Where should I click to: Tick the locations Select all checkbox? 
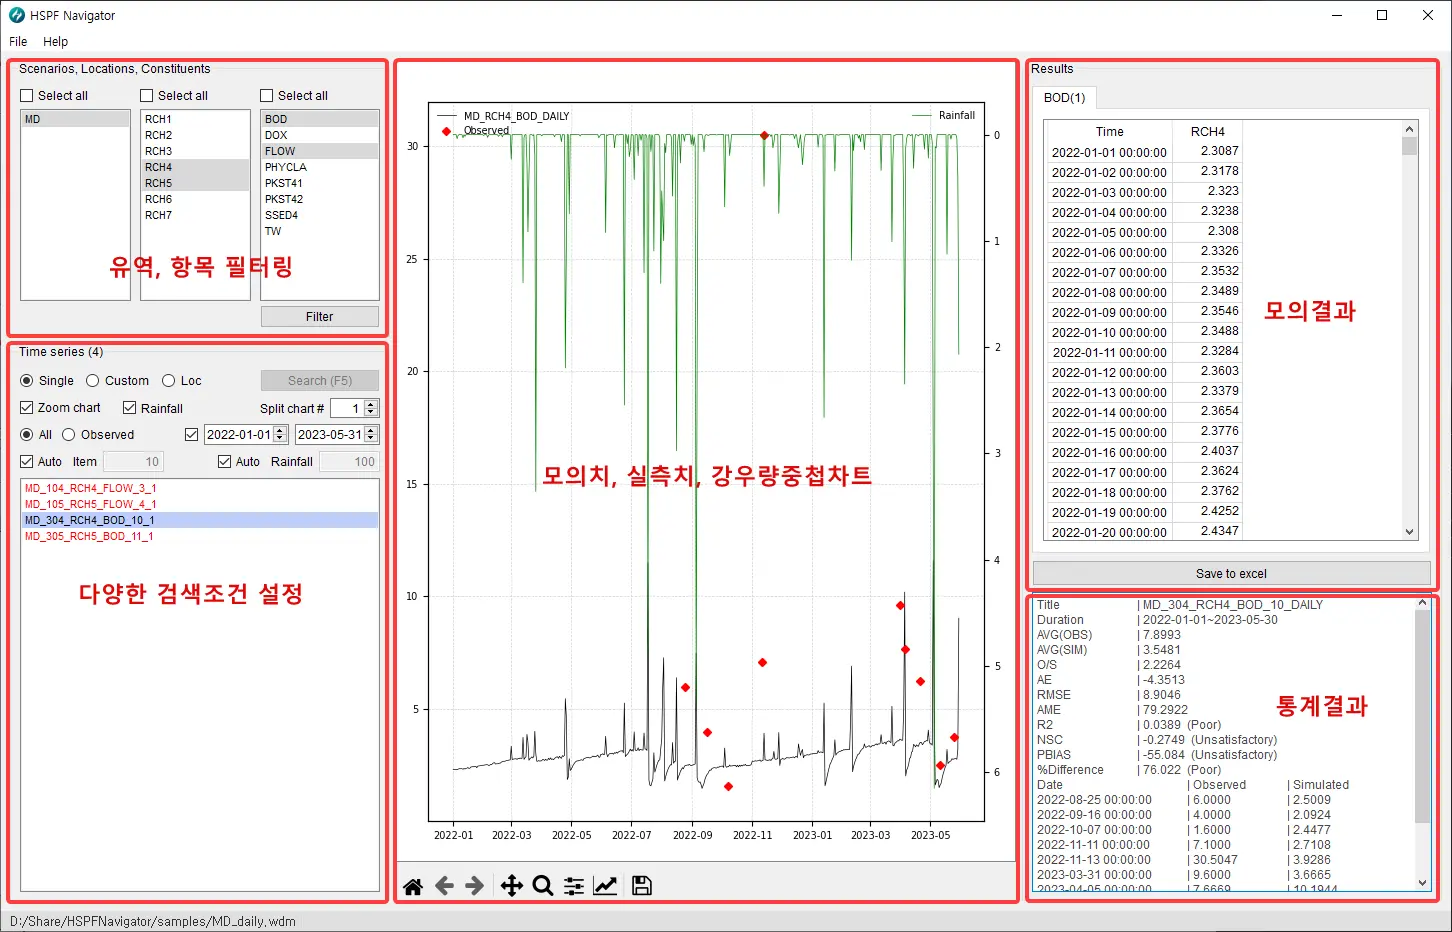147,96
